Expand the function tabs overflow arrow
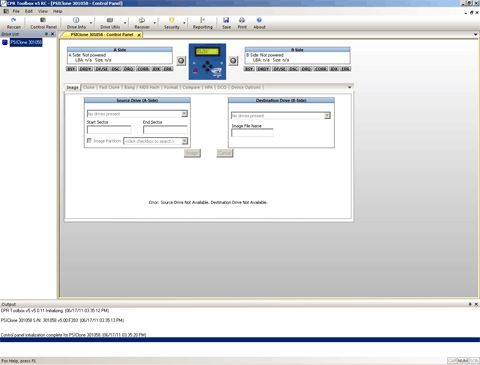 coord(349,87)
